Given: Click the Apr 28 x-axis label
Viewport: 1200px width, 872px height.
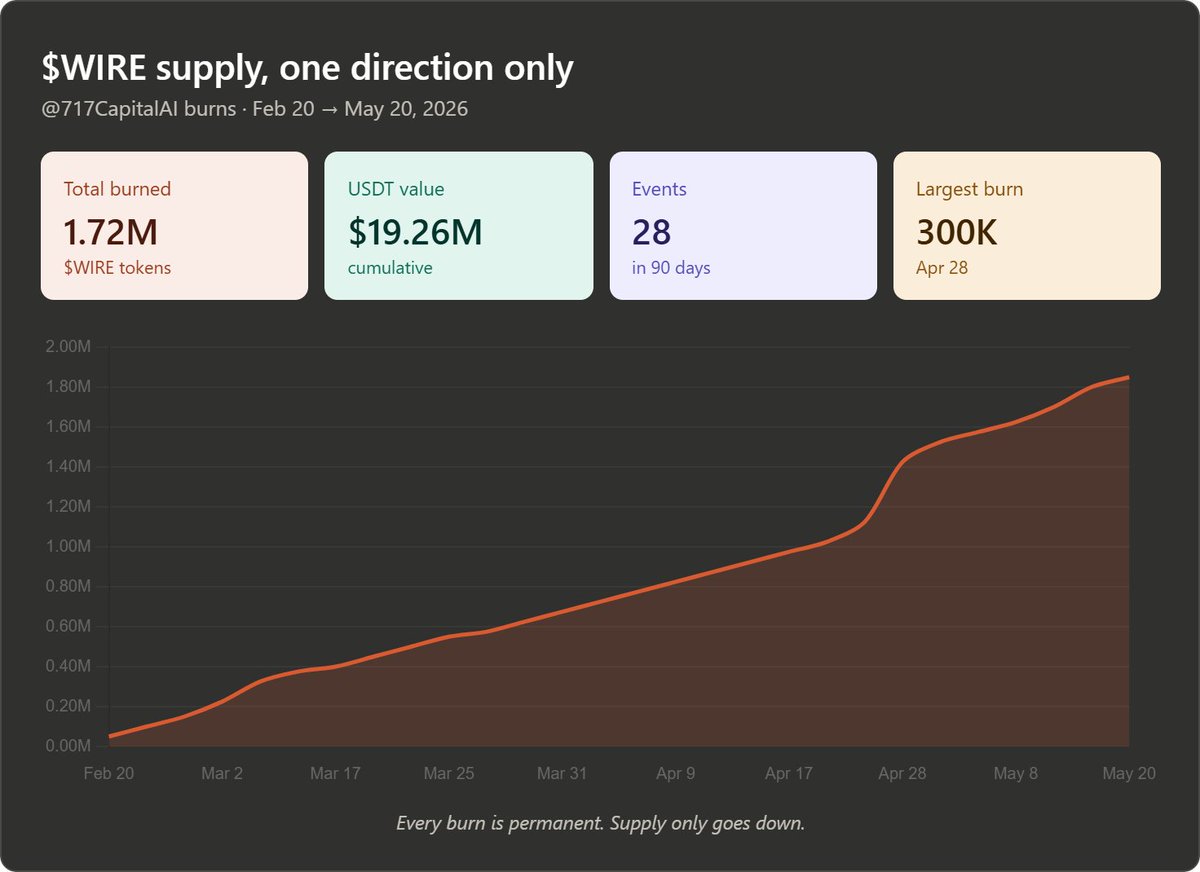Looking at the screenshot, I should [x=902, y=774].
